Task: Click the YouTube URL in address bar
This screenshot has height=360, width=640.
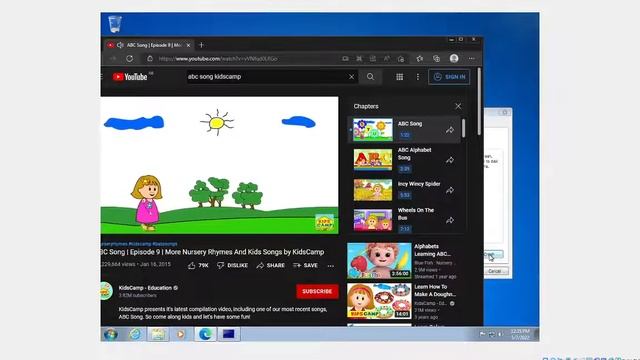Action: (x=218, y=59)
